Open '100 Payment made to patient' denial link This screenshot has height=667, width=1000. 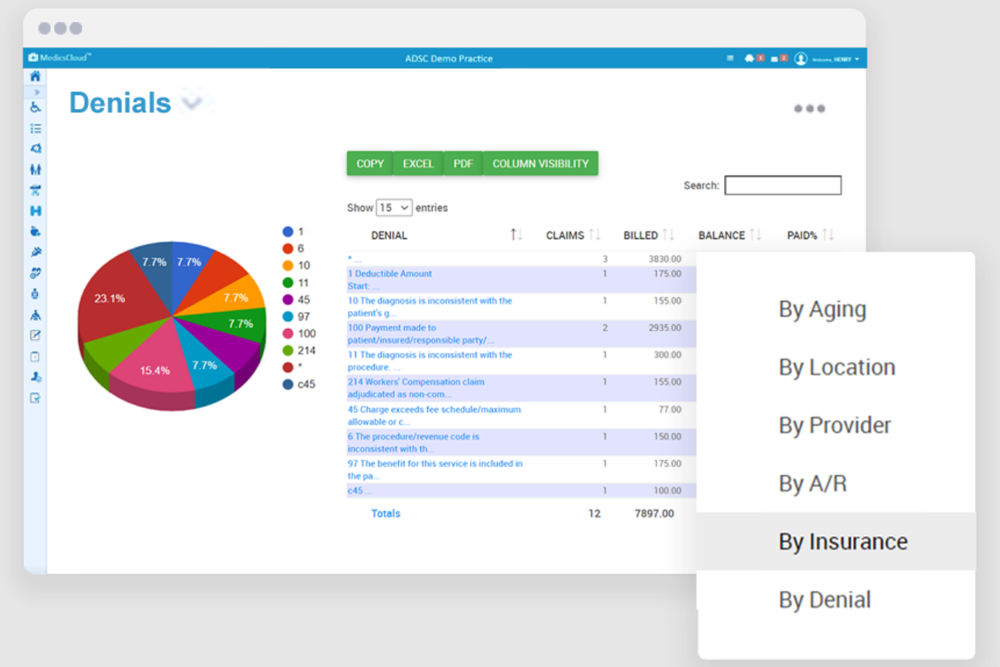[x=420, y=334]
